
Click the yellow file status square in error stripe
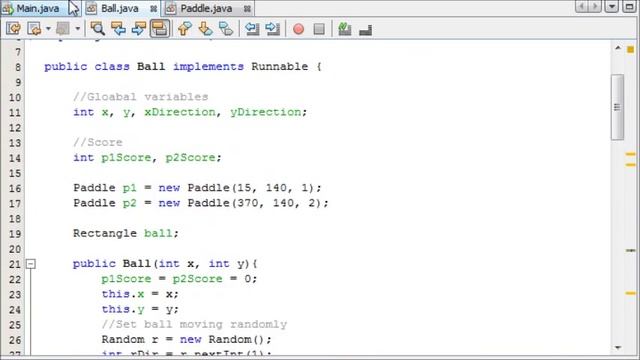(631, 50)
